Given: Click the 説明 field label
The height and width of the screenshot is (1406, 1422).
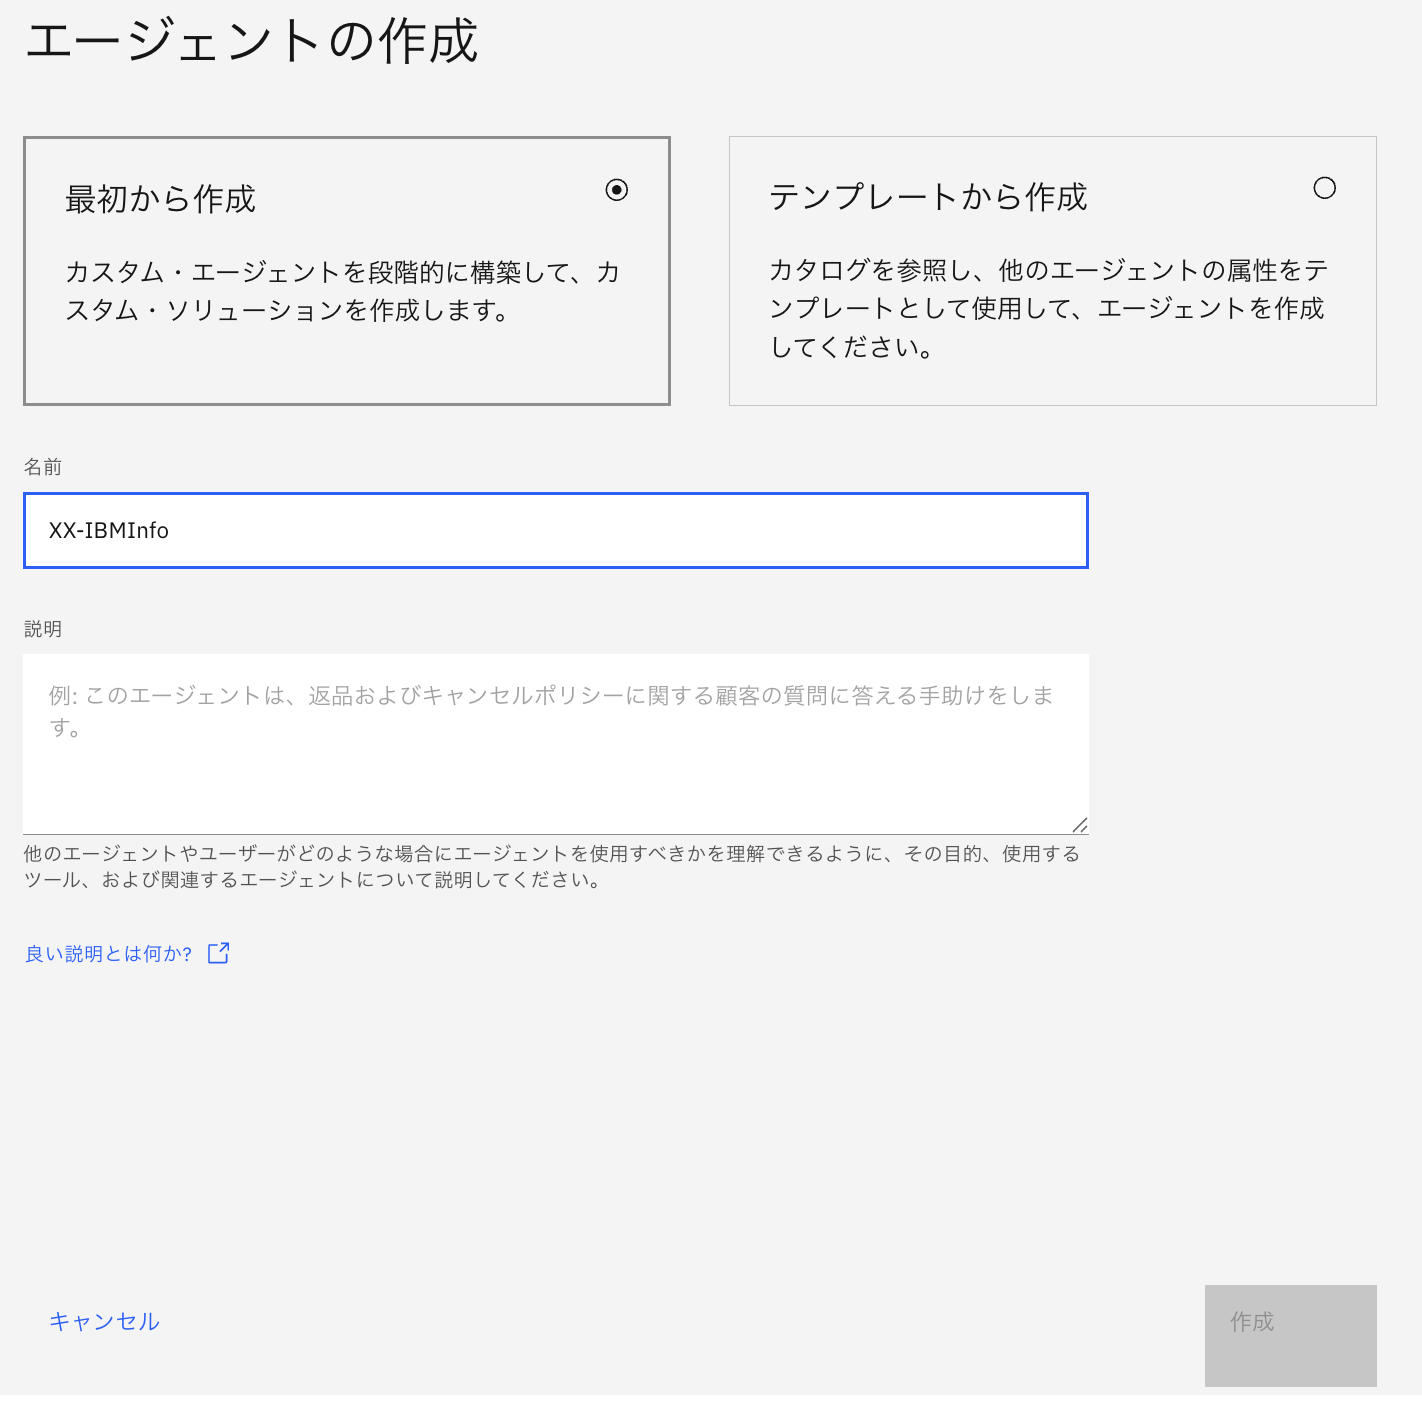Looking at the screenshot, I should 43,629.
